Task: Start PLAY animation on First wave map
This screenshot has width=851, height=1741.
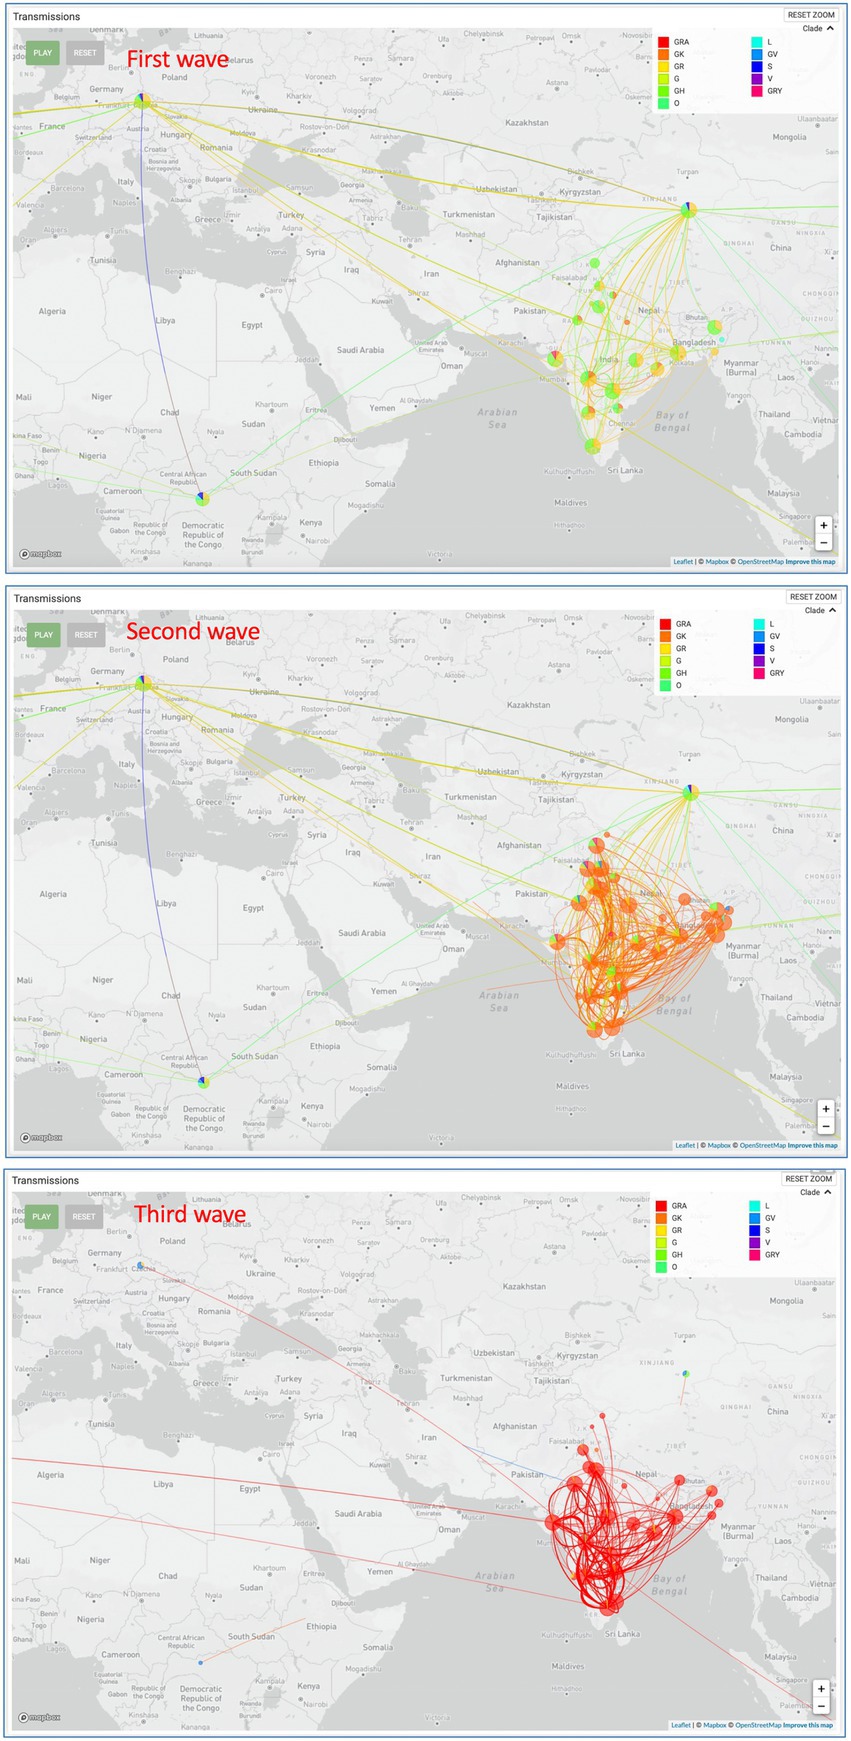Action: tap(43, 53)
